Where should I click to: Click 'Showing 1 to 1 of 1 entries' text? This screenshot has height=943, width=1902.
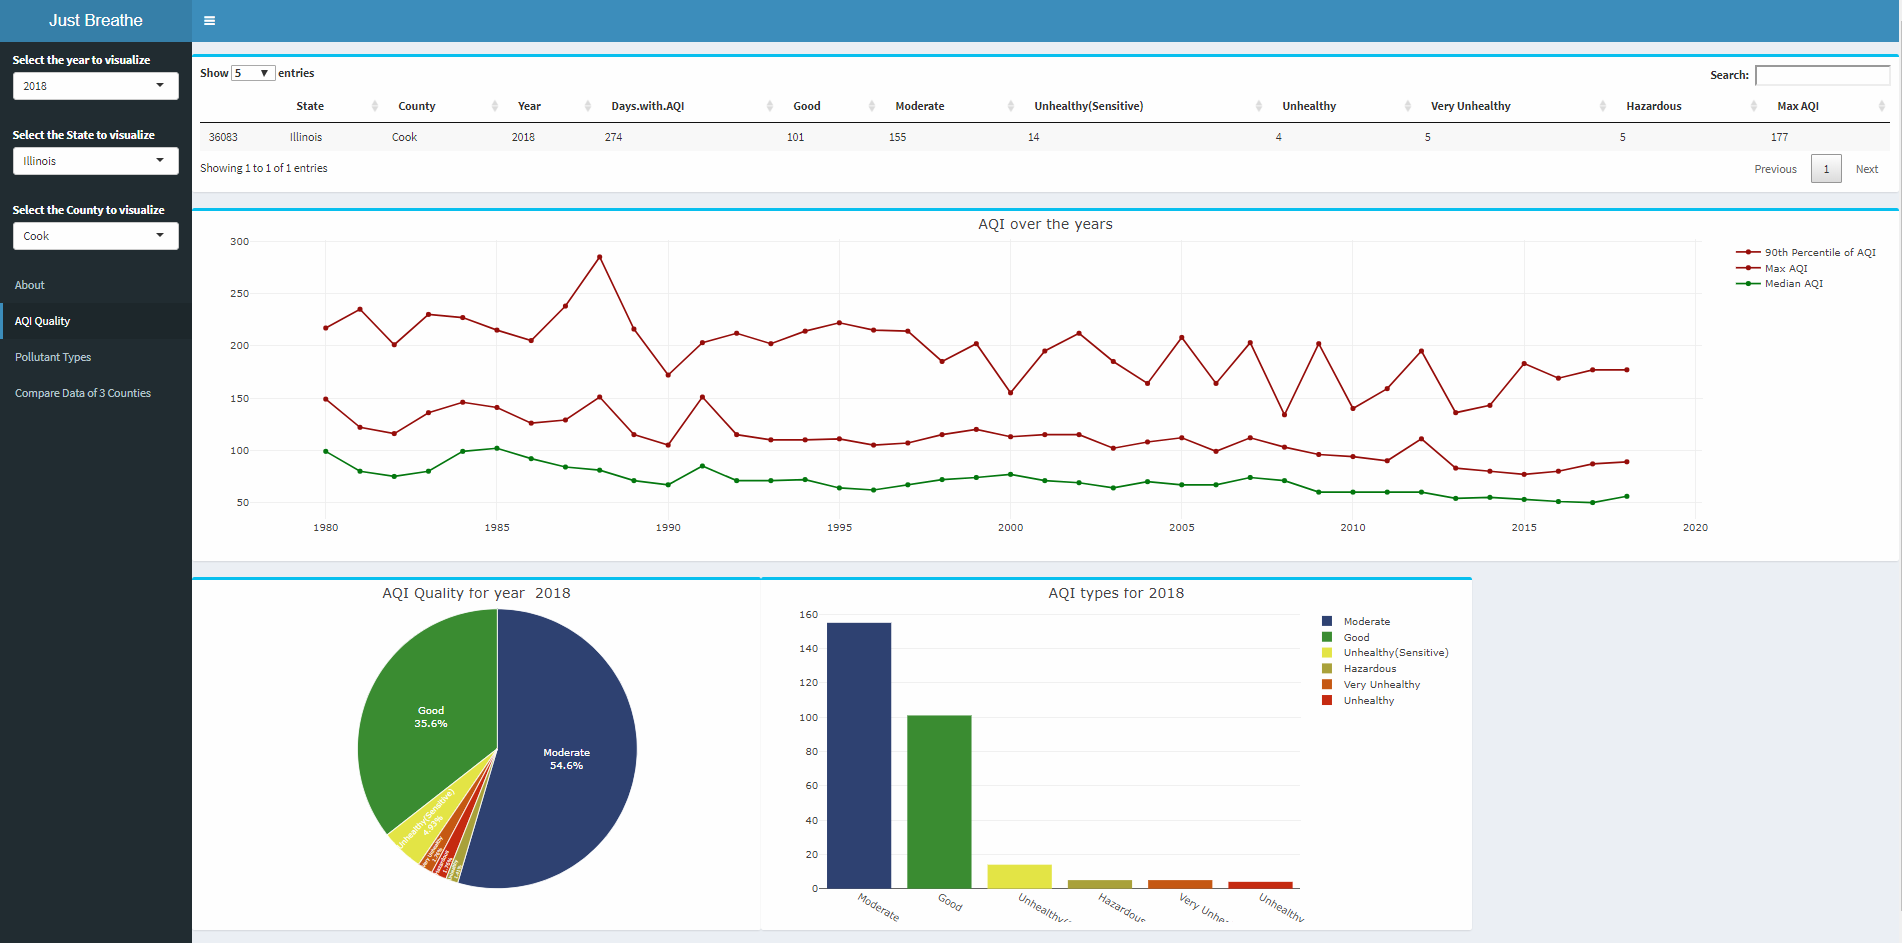click(x=264, y=168)
